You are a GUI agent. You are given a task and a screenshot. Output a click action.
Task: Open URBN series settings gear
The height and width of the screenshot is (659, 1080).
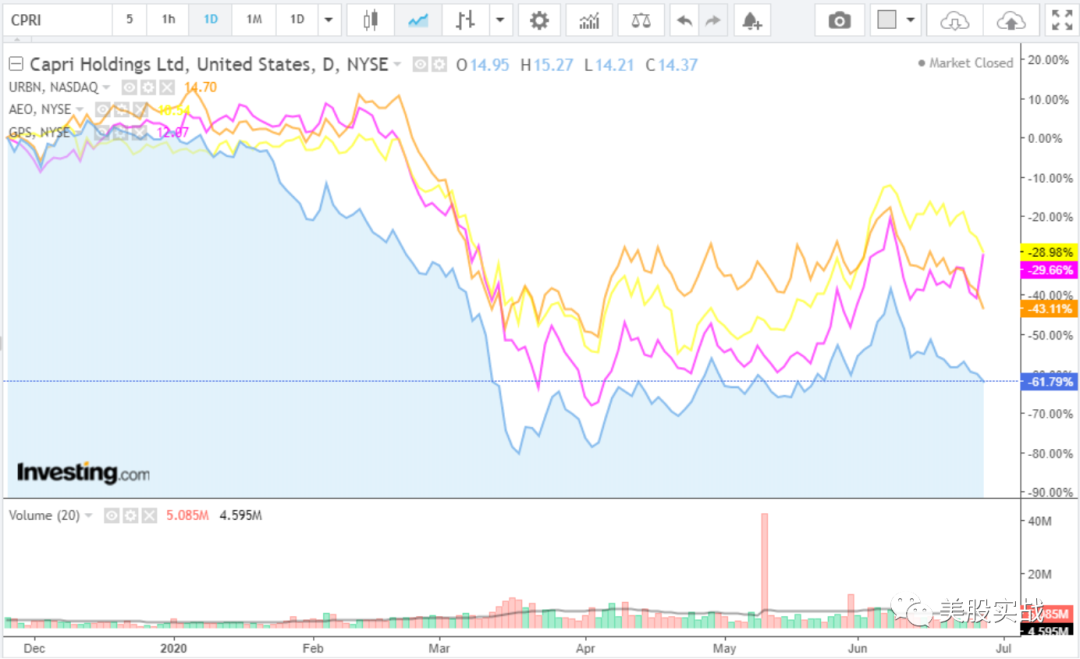click(x=148, y=87)
